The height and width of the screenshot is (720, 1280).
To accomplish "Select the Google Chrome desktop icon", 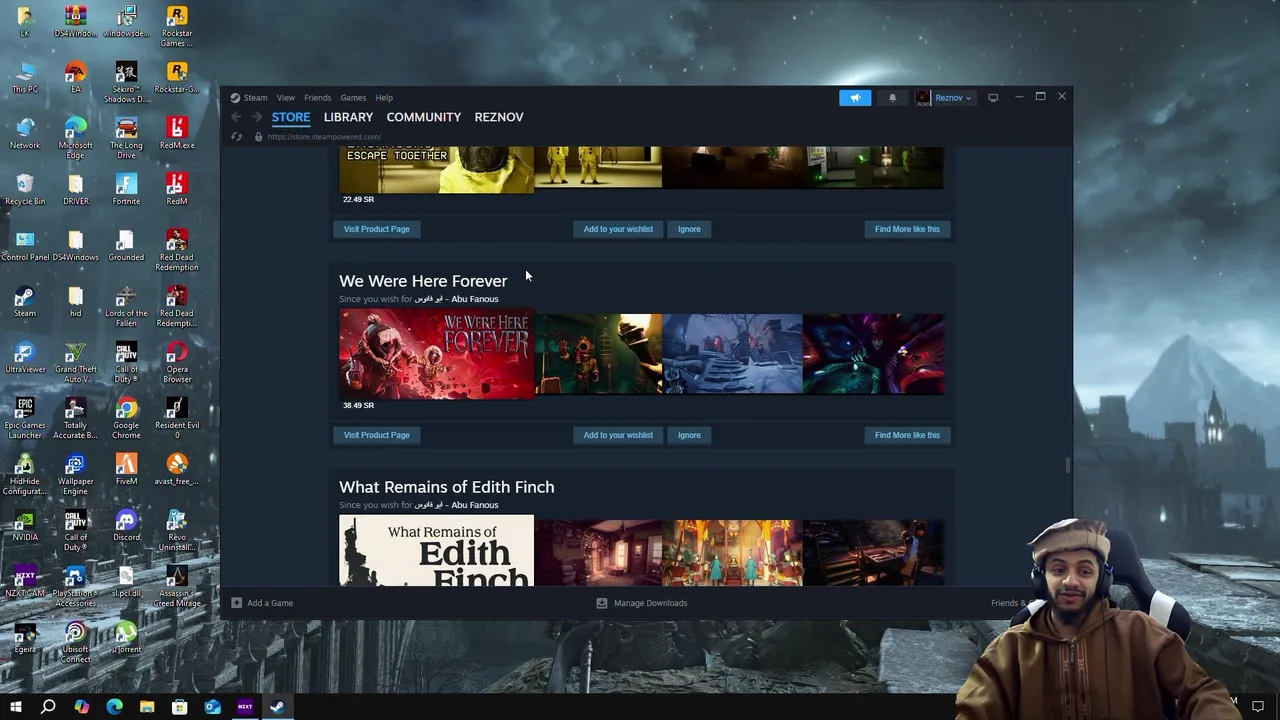I will click(x=126, y=418).
